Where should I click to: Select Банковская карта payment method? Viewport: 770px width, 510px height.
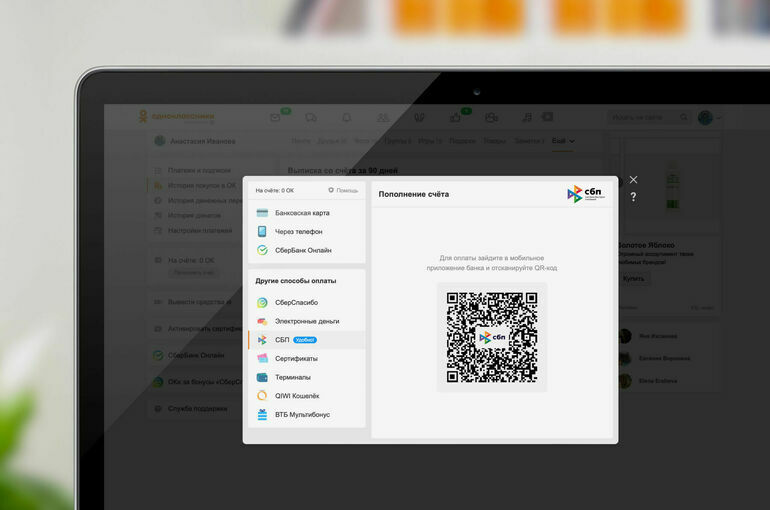tap(301, 213)
